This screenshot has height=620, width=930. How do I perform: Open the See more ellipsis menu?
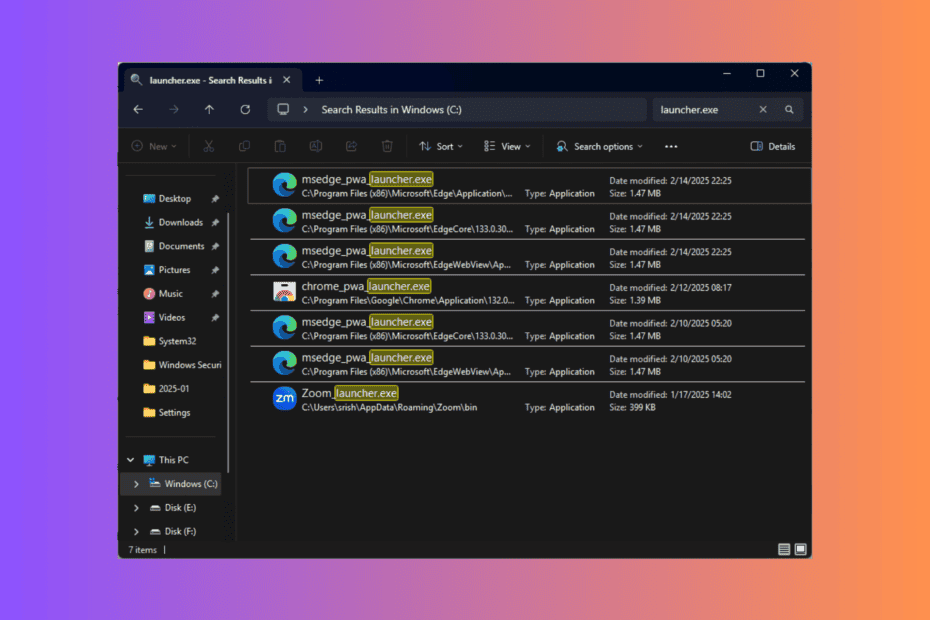point(671,146)
